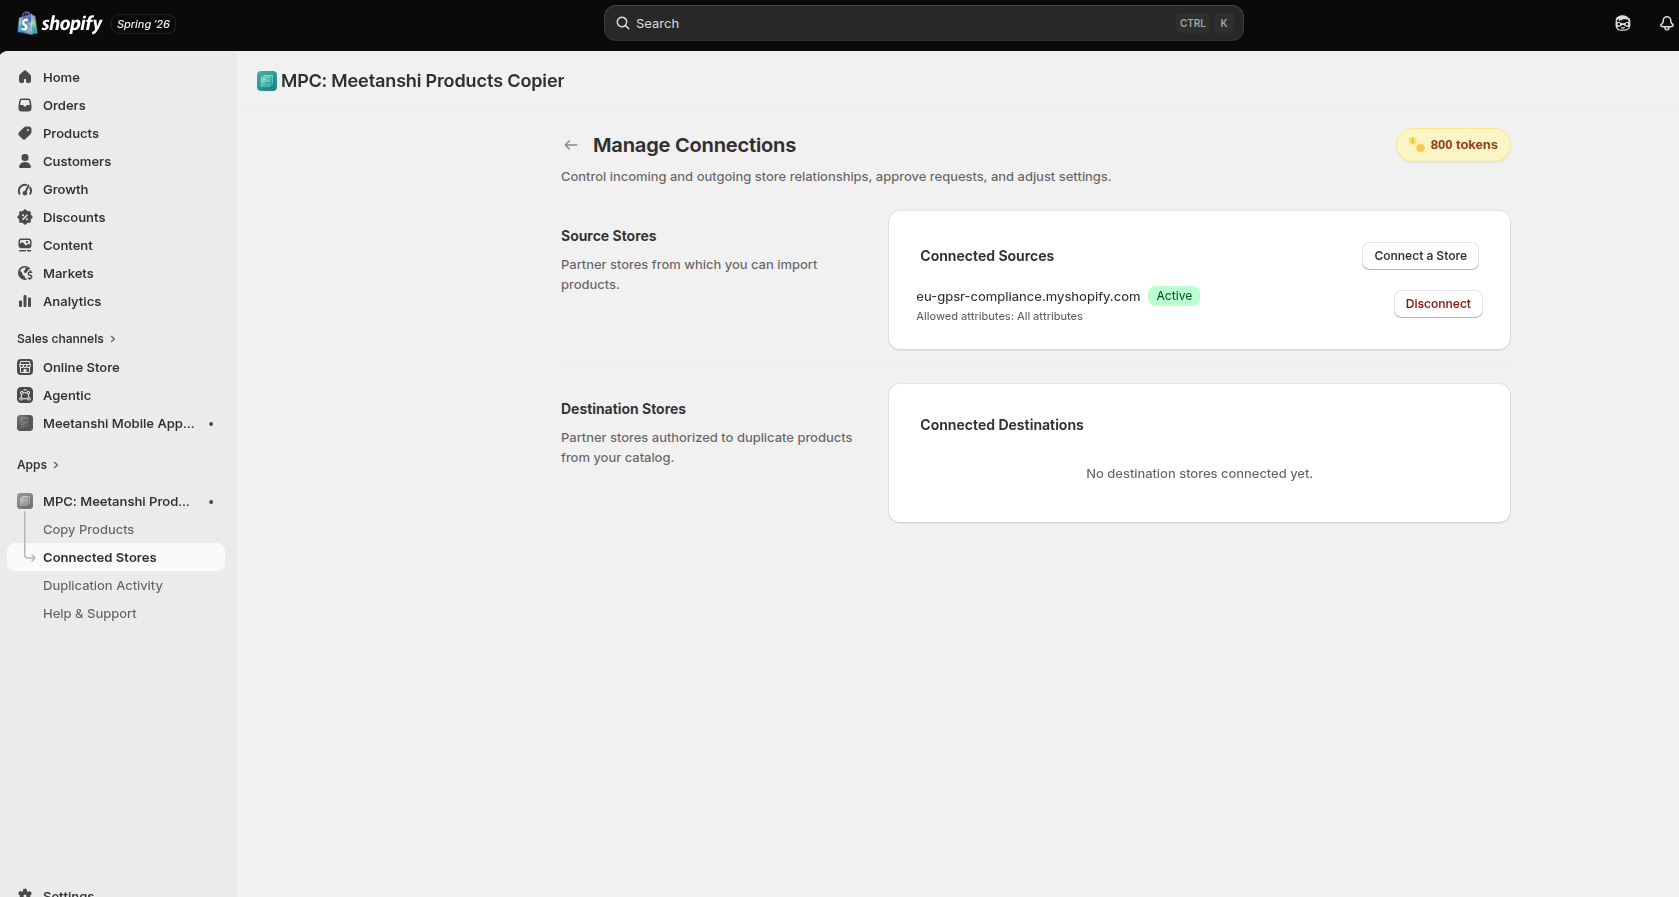1679x897 pixels.
Task: Click the Shopify logo
Action: (x=60, y=23)
